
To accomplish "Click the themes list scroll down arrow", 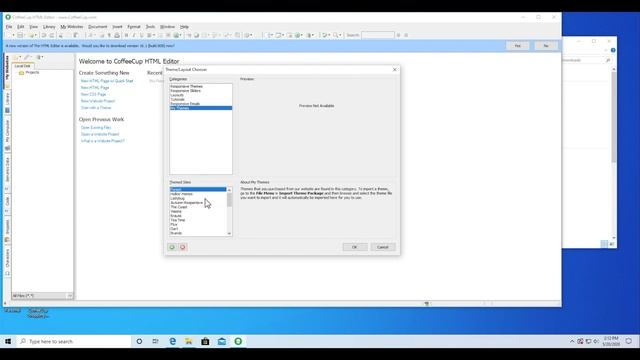I will pyautogui.click(x=229, y=233).
